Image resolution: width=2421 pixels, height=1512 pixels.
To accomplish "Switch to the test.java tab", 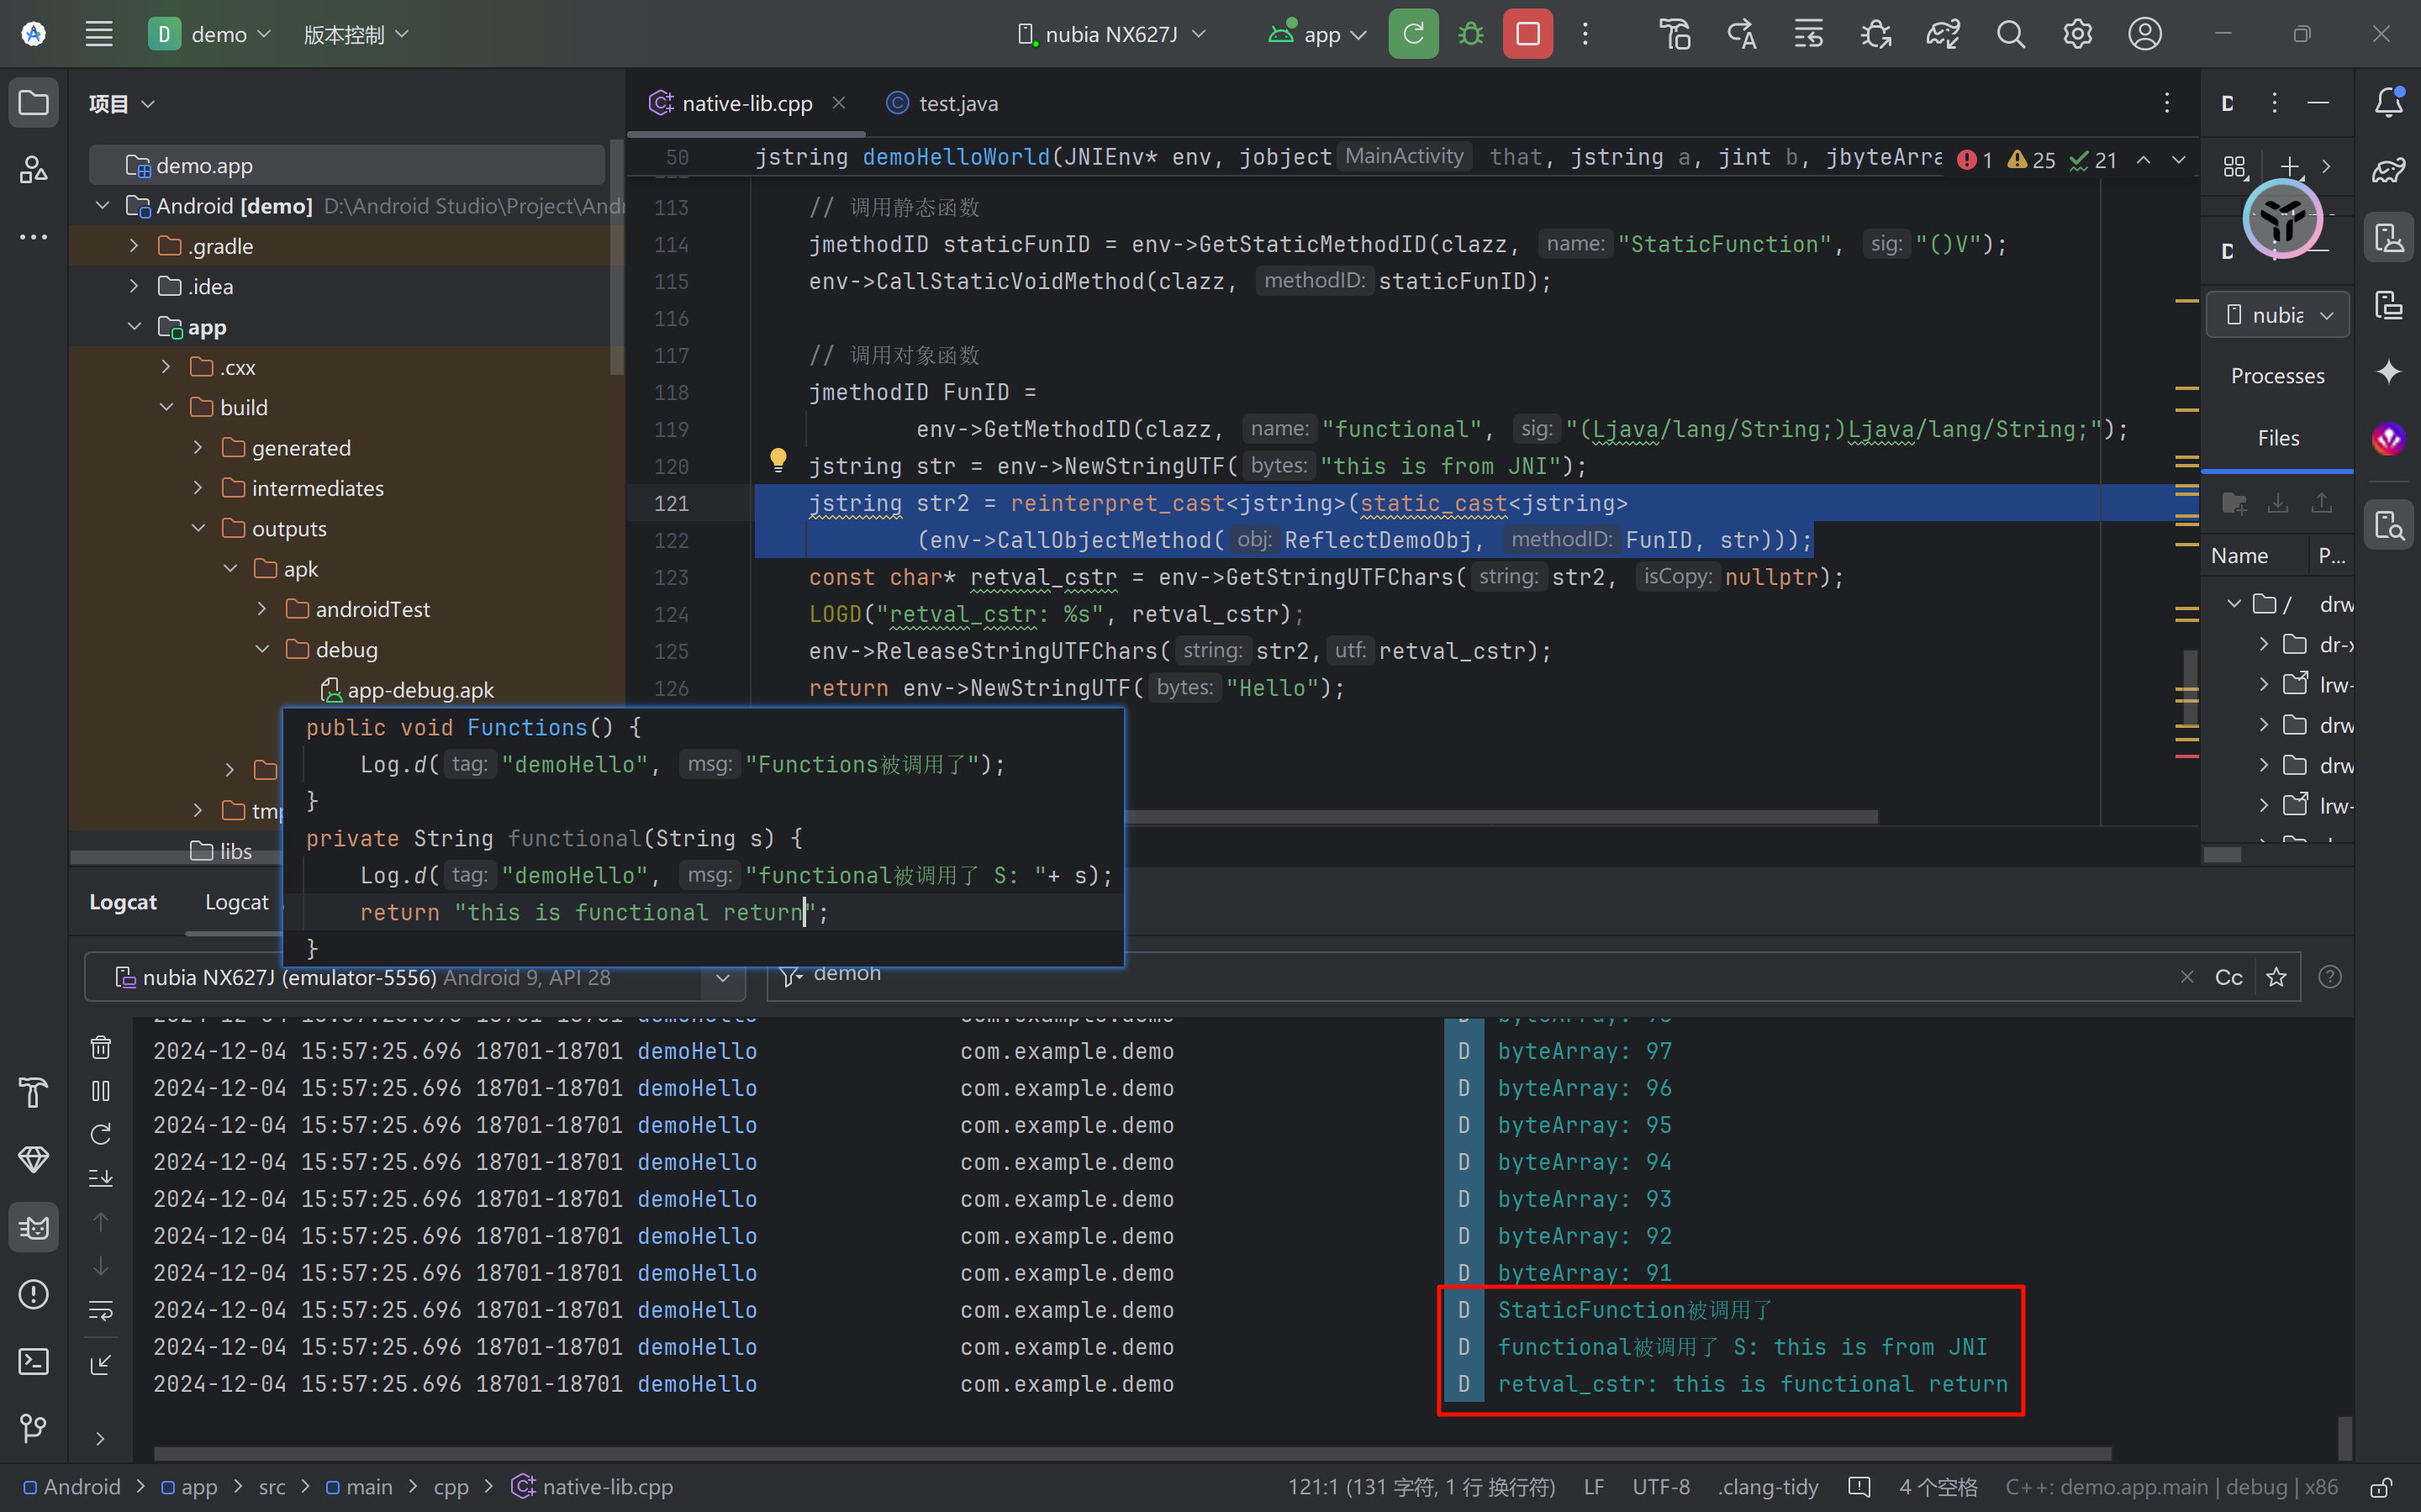I will point(957,103).
